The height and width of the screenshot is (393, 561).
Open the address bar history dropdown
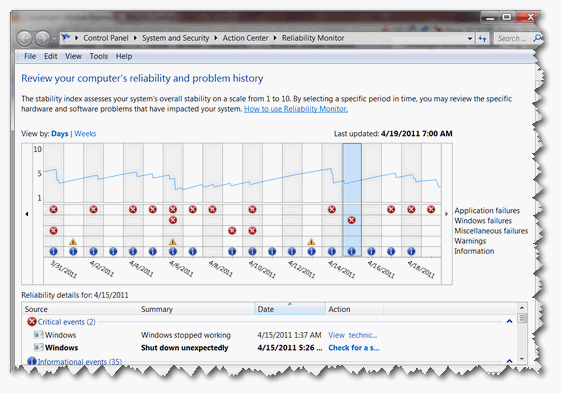click(x=470, y=38)
